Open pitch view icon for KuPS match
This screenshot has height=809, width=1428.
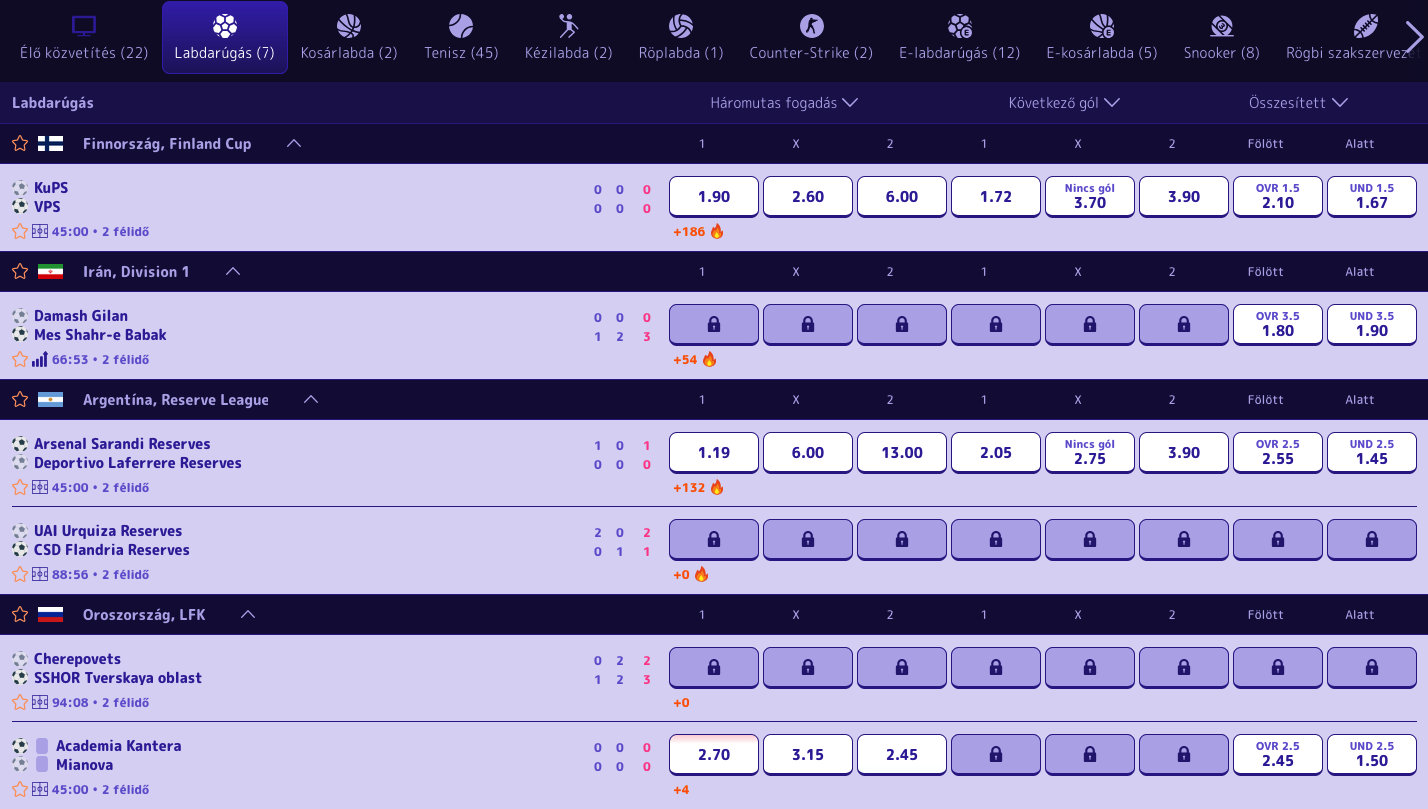tap(40, 232)
